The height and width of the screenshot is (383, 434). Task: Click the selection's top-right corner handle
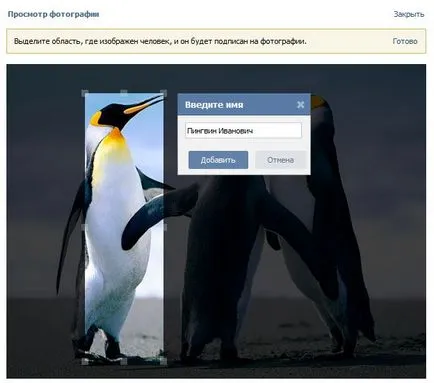click(164, 93)
